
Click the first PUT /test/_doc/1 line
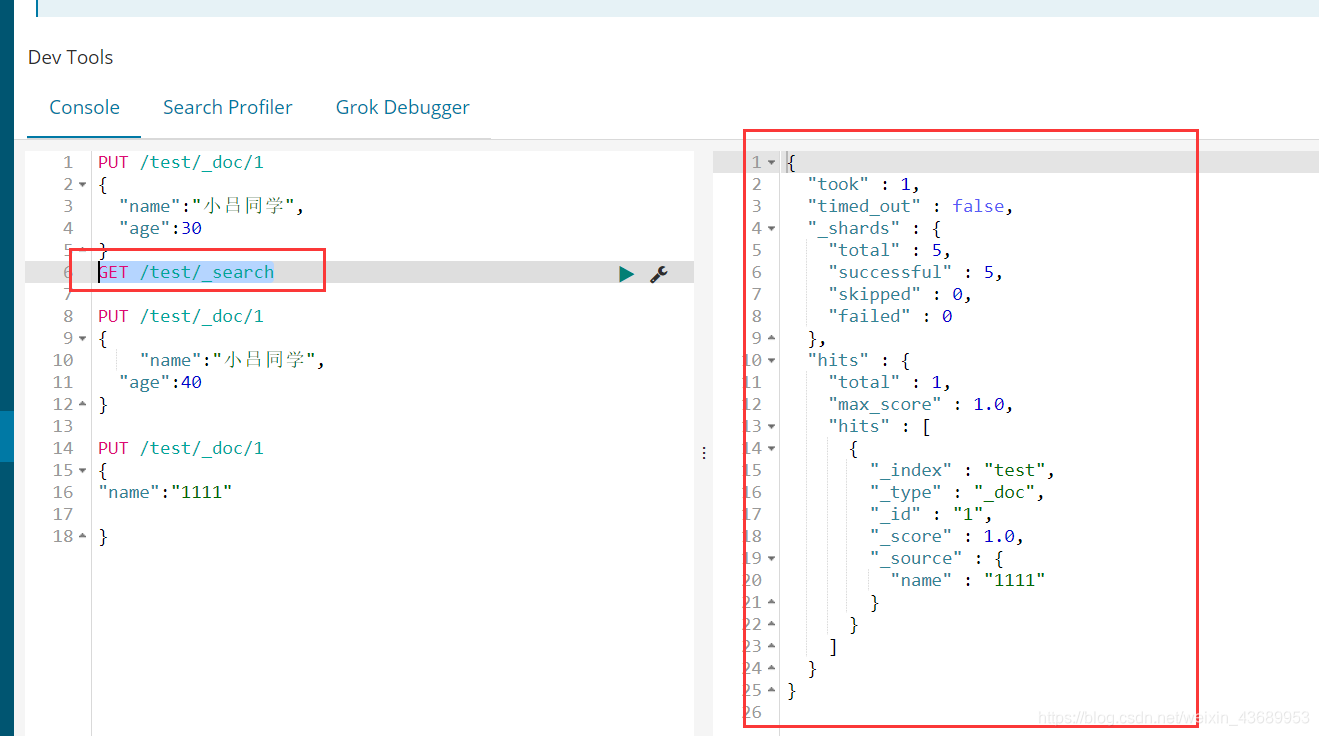coord(181,162)
